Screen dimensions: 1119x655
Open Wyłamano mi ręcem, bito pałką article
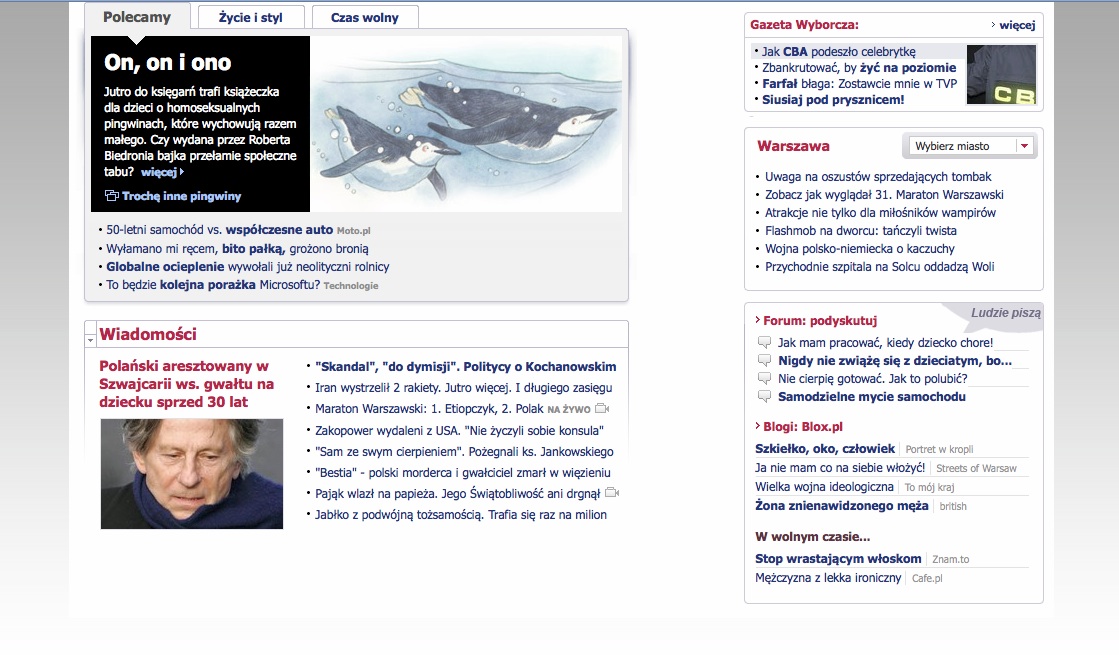[238, 249]
